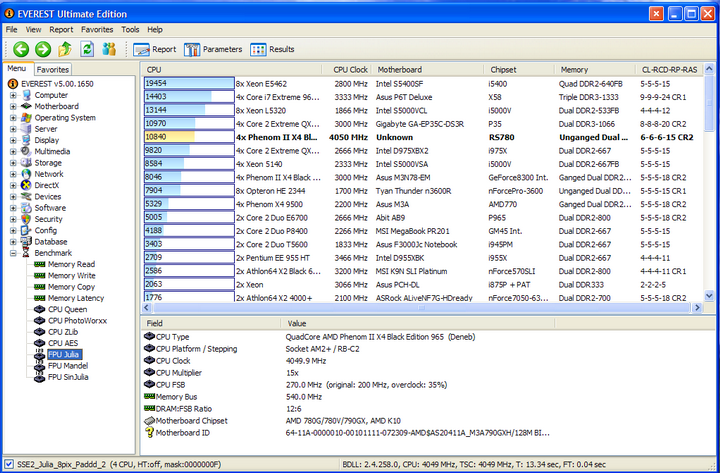
Task: Click the Security shield icon
Action: coord(26,219)
